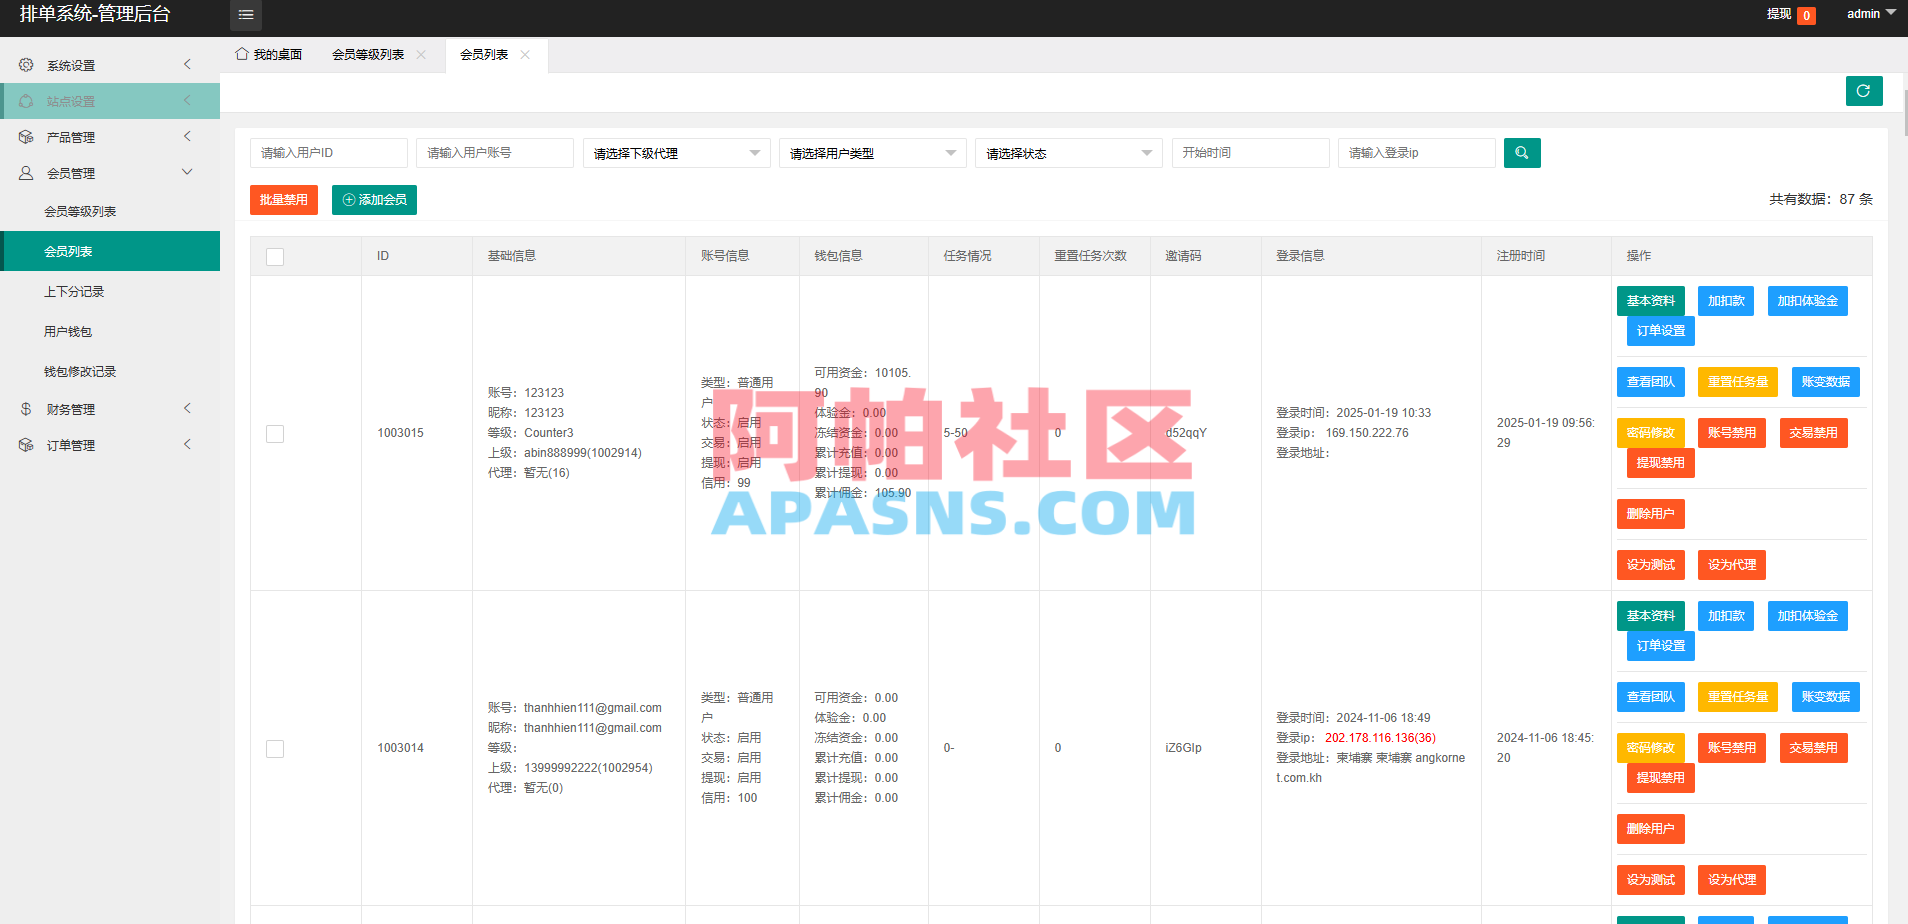Open the 请选择用户类型 dropdown
Screen dimensions: 1908x924
pos(871,152)
